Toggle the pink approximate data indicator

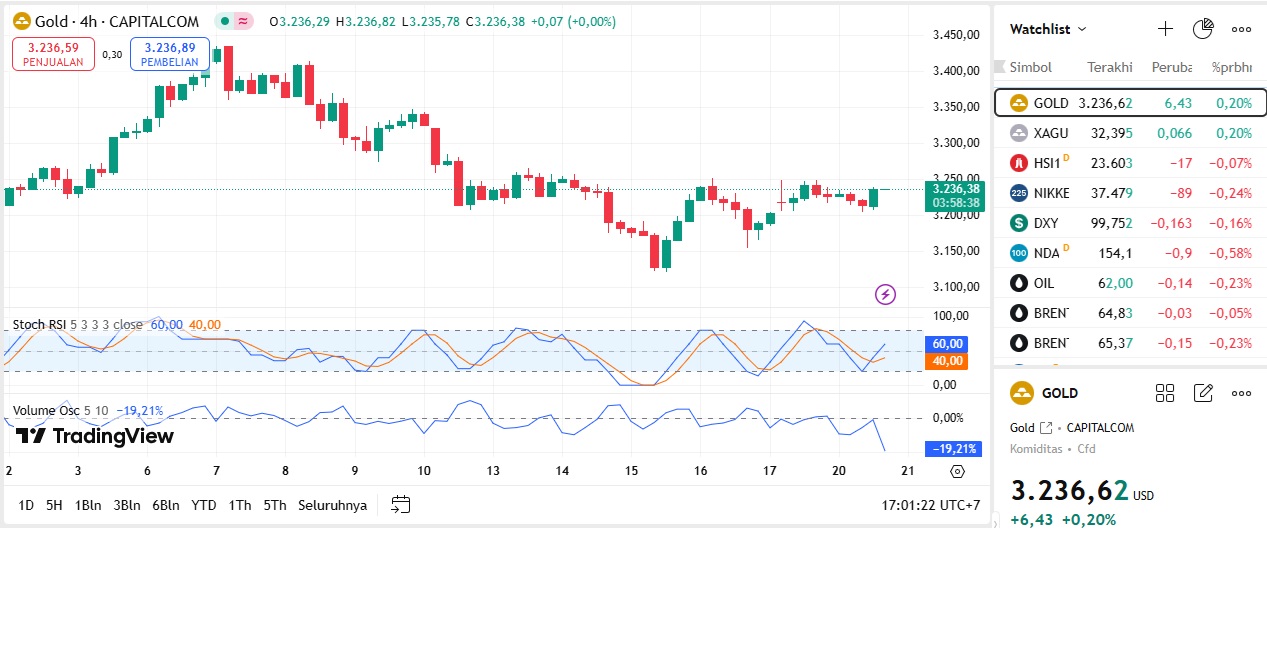(243, 21)
